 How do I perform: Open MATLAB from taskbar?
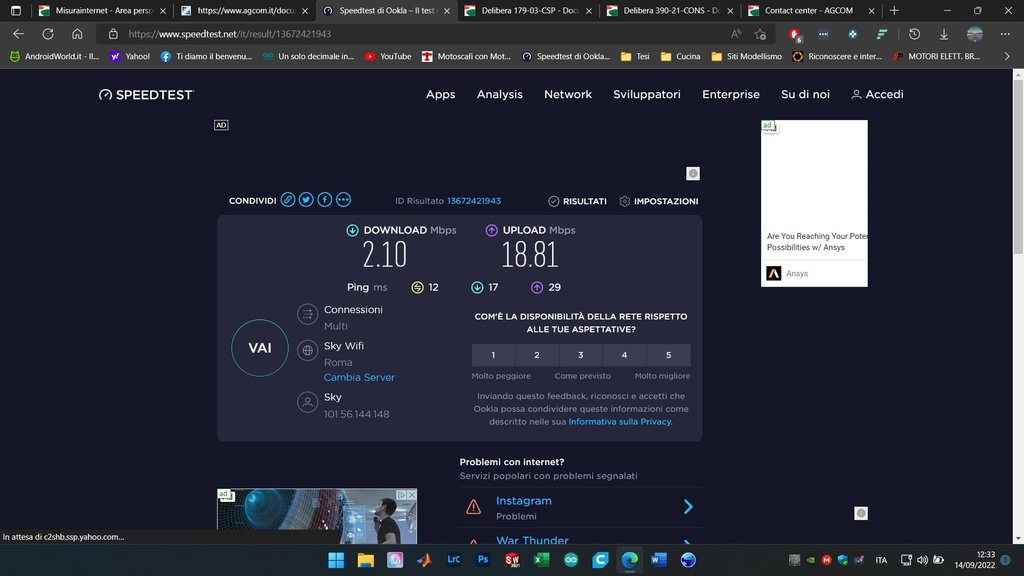click(x=424, y=560)
